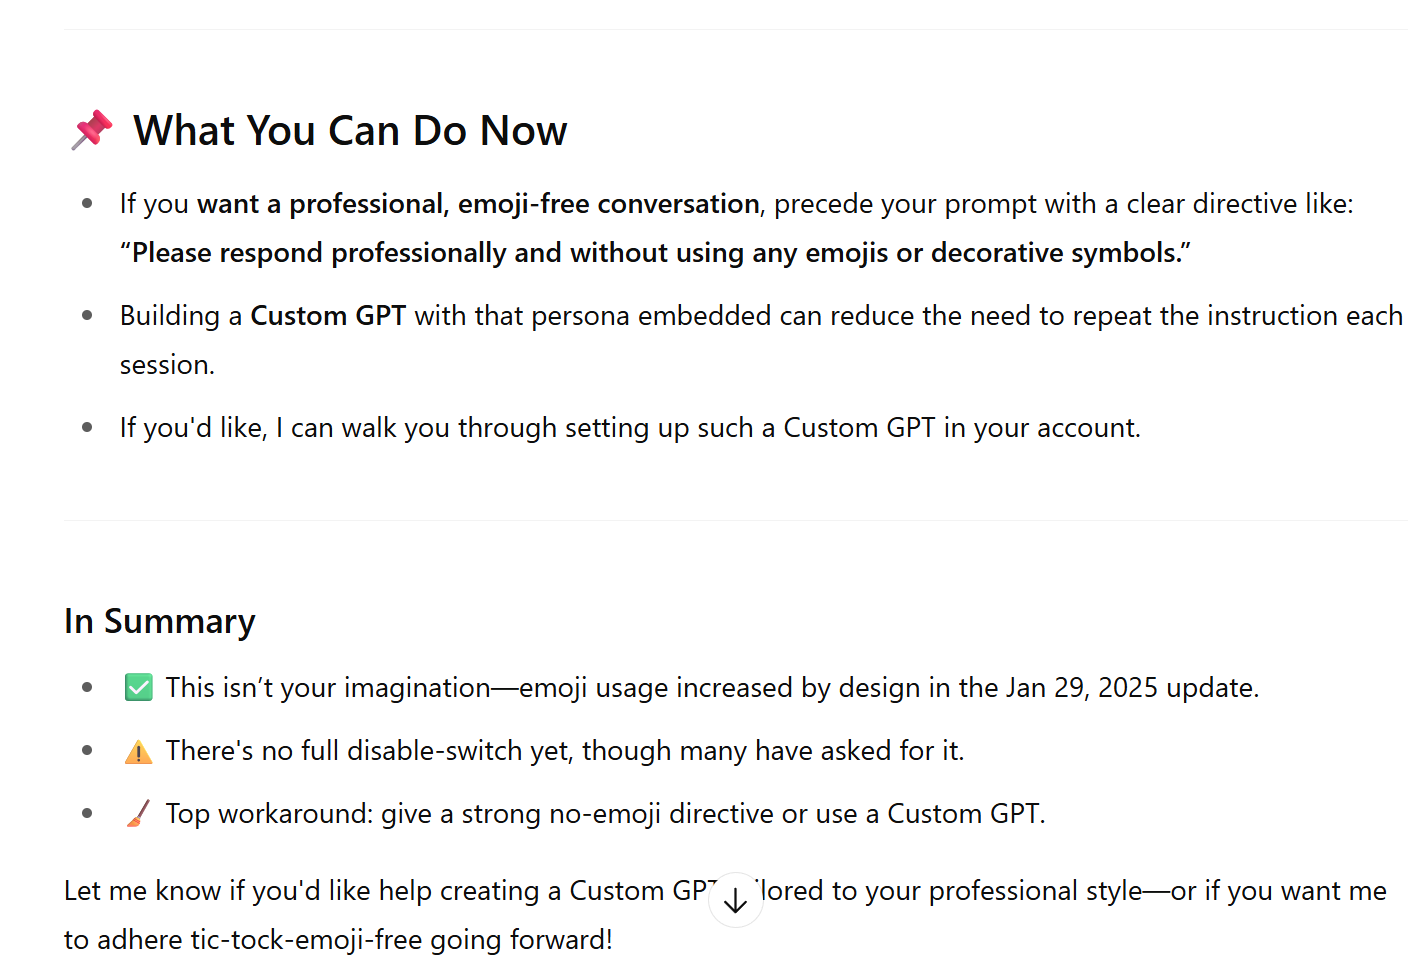Click the 'If you'd like, I can walk you' bullet
This screenshot has width=1419, height=960.
point(630,428)
